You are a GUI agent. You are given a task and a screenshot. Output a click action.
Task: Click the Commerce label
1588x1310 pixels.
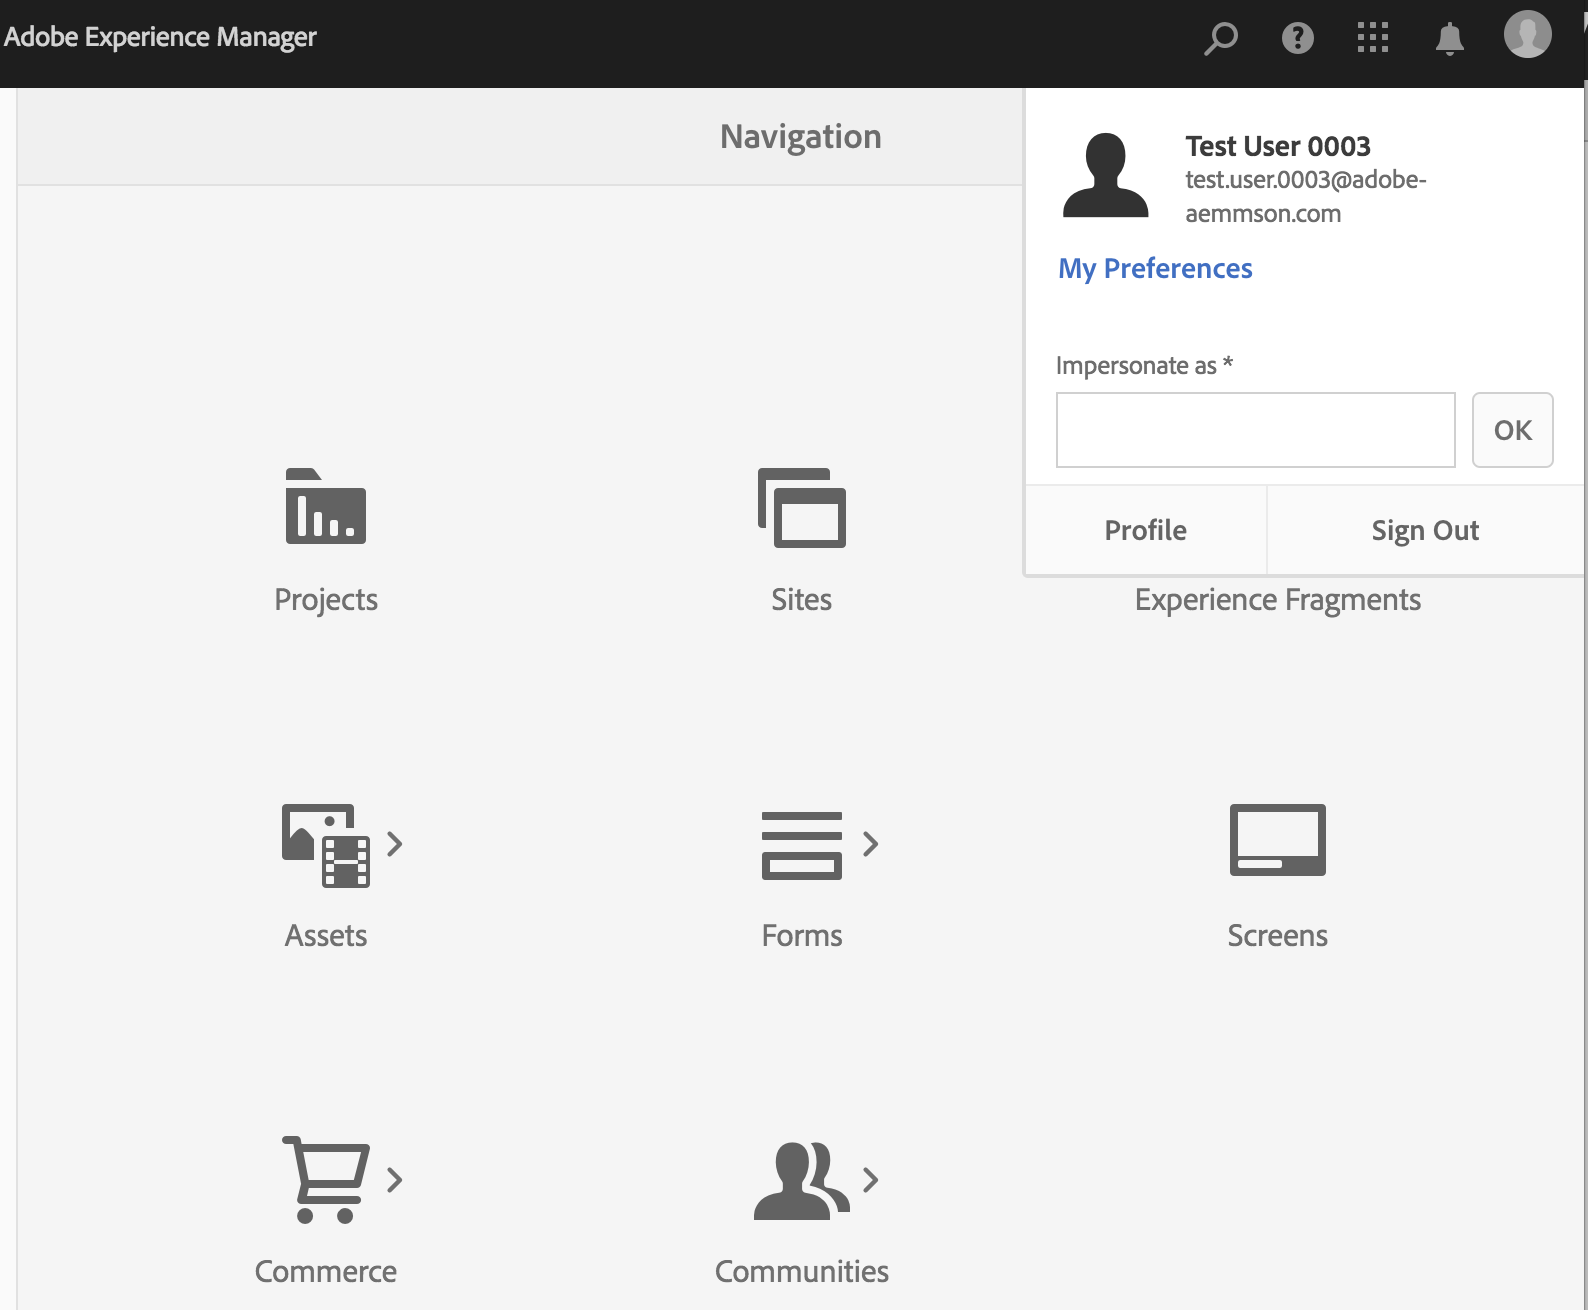[326, 1271]
